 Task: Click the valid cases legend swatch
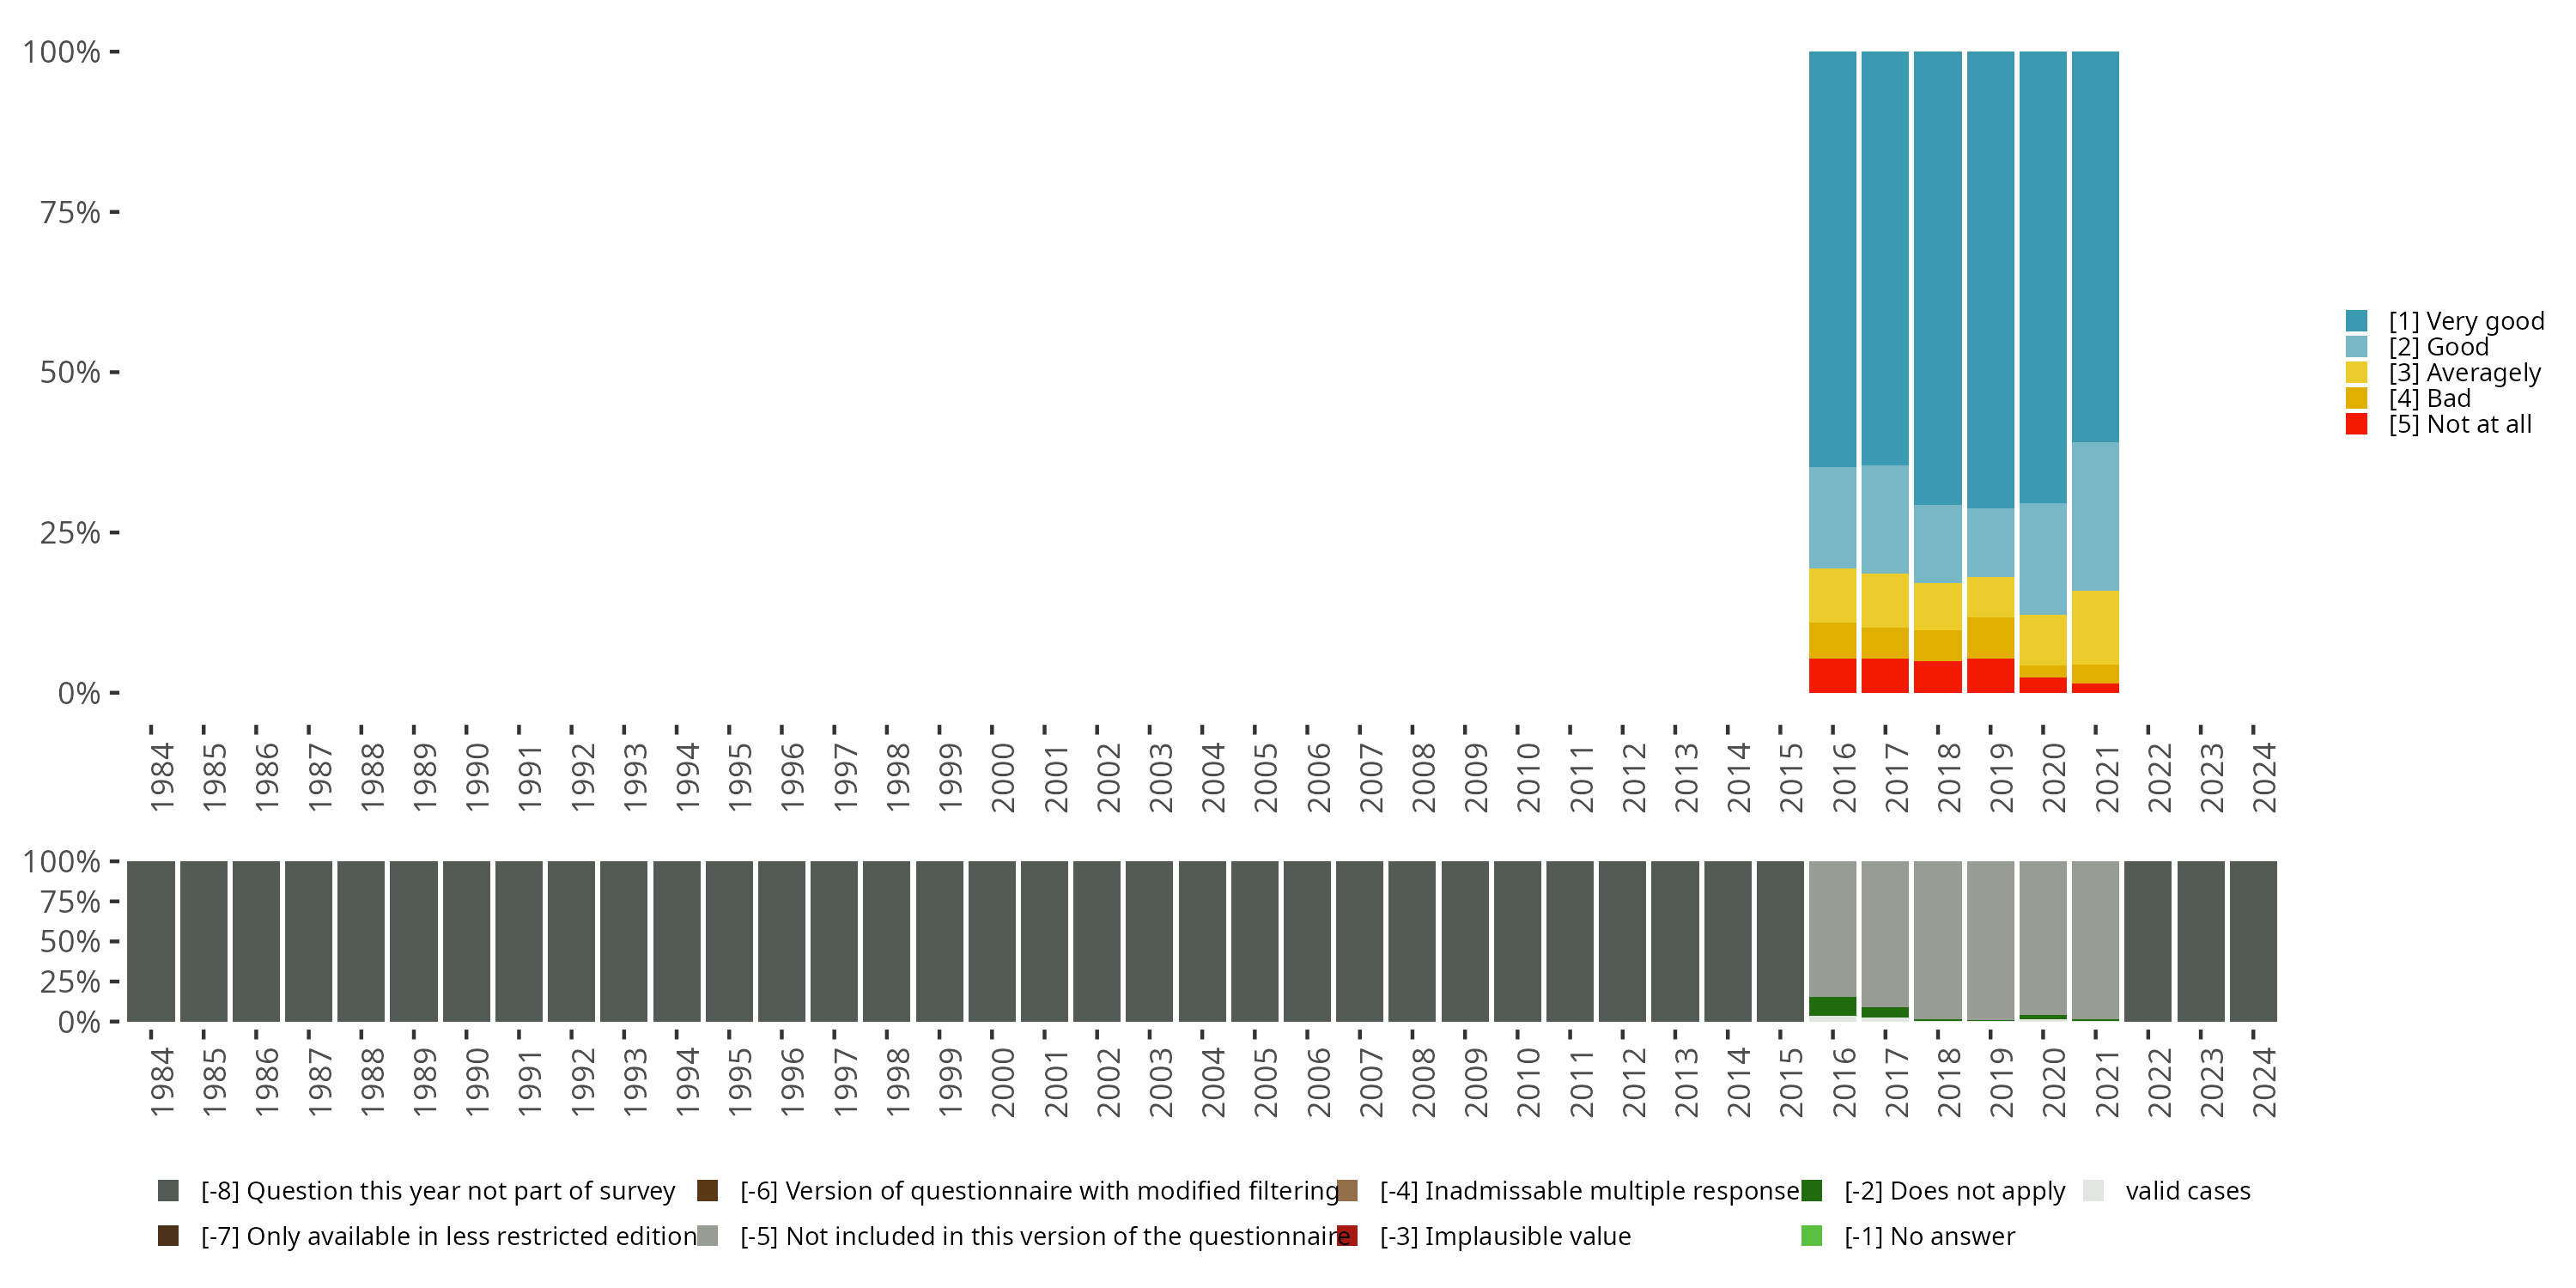click(2093, 1190)
